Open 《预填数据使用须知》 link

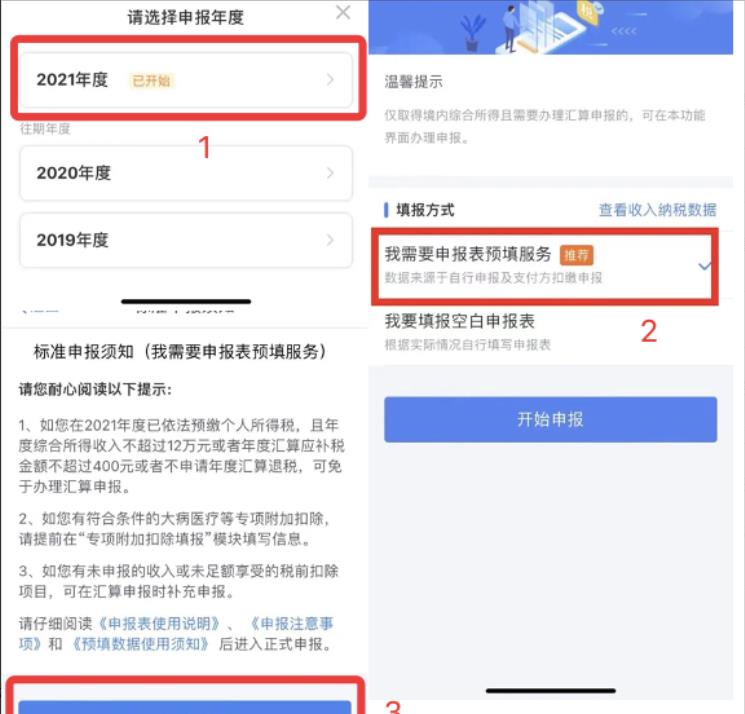pos(140,644)
